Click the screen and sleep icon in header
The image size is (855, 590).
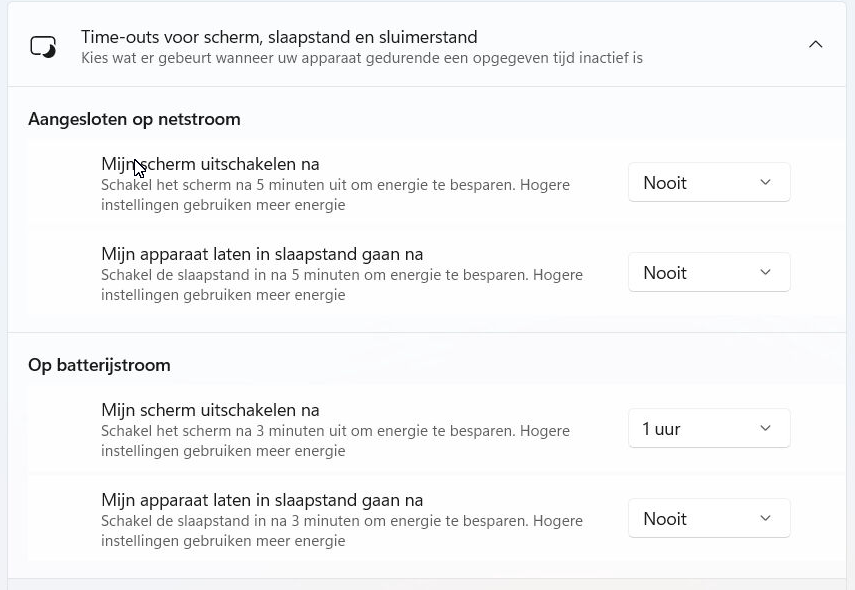[x=43, y=46]
